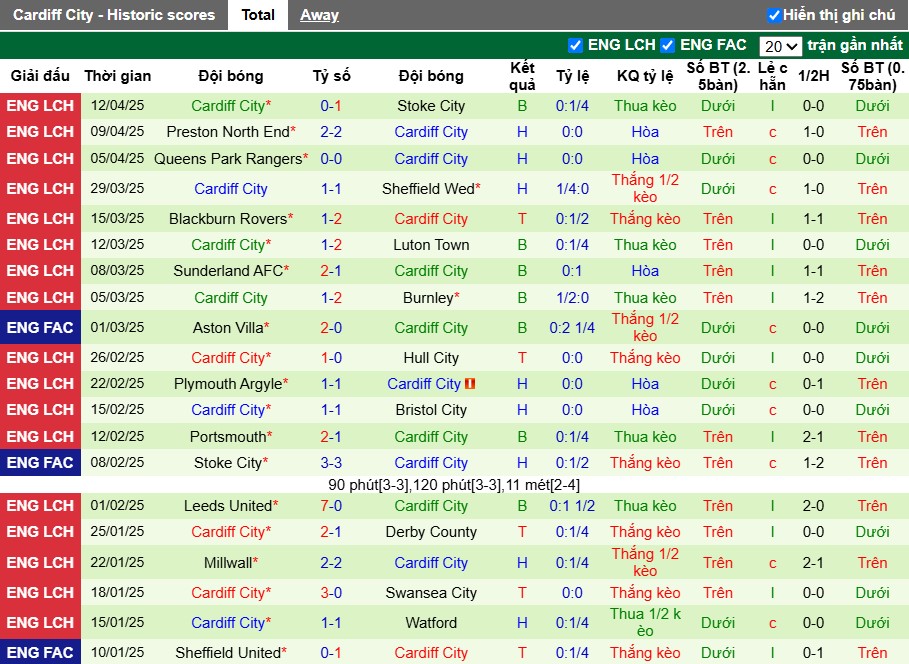Select the date 26/02/25
The height and width of the screenshot is (664, 909).
point(117,357)
